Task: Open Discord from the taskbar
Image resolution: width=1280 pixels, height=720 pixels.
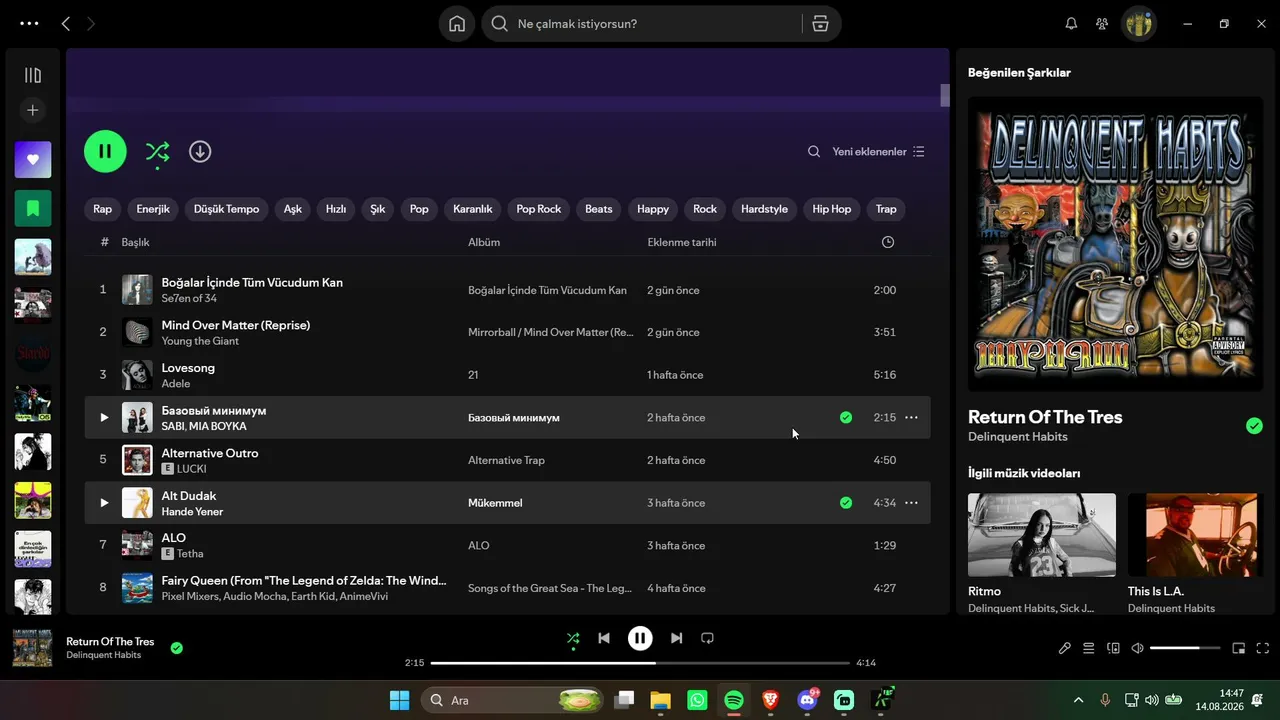Action: point(807,700)
